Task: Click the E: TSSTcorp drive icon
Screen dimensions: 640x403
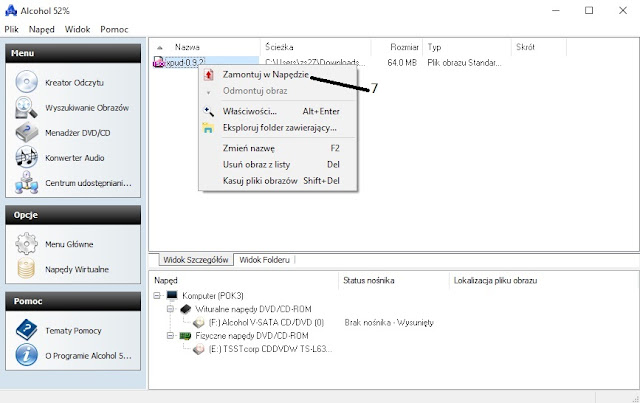Action: (x=199, y=349)
